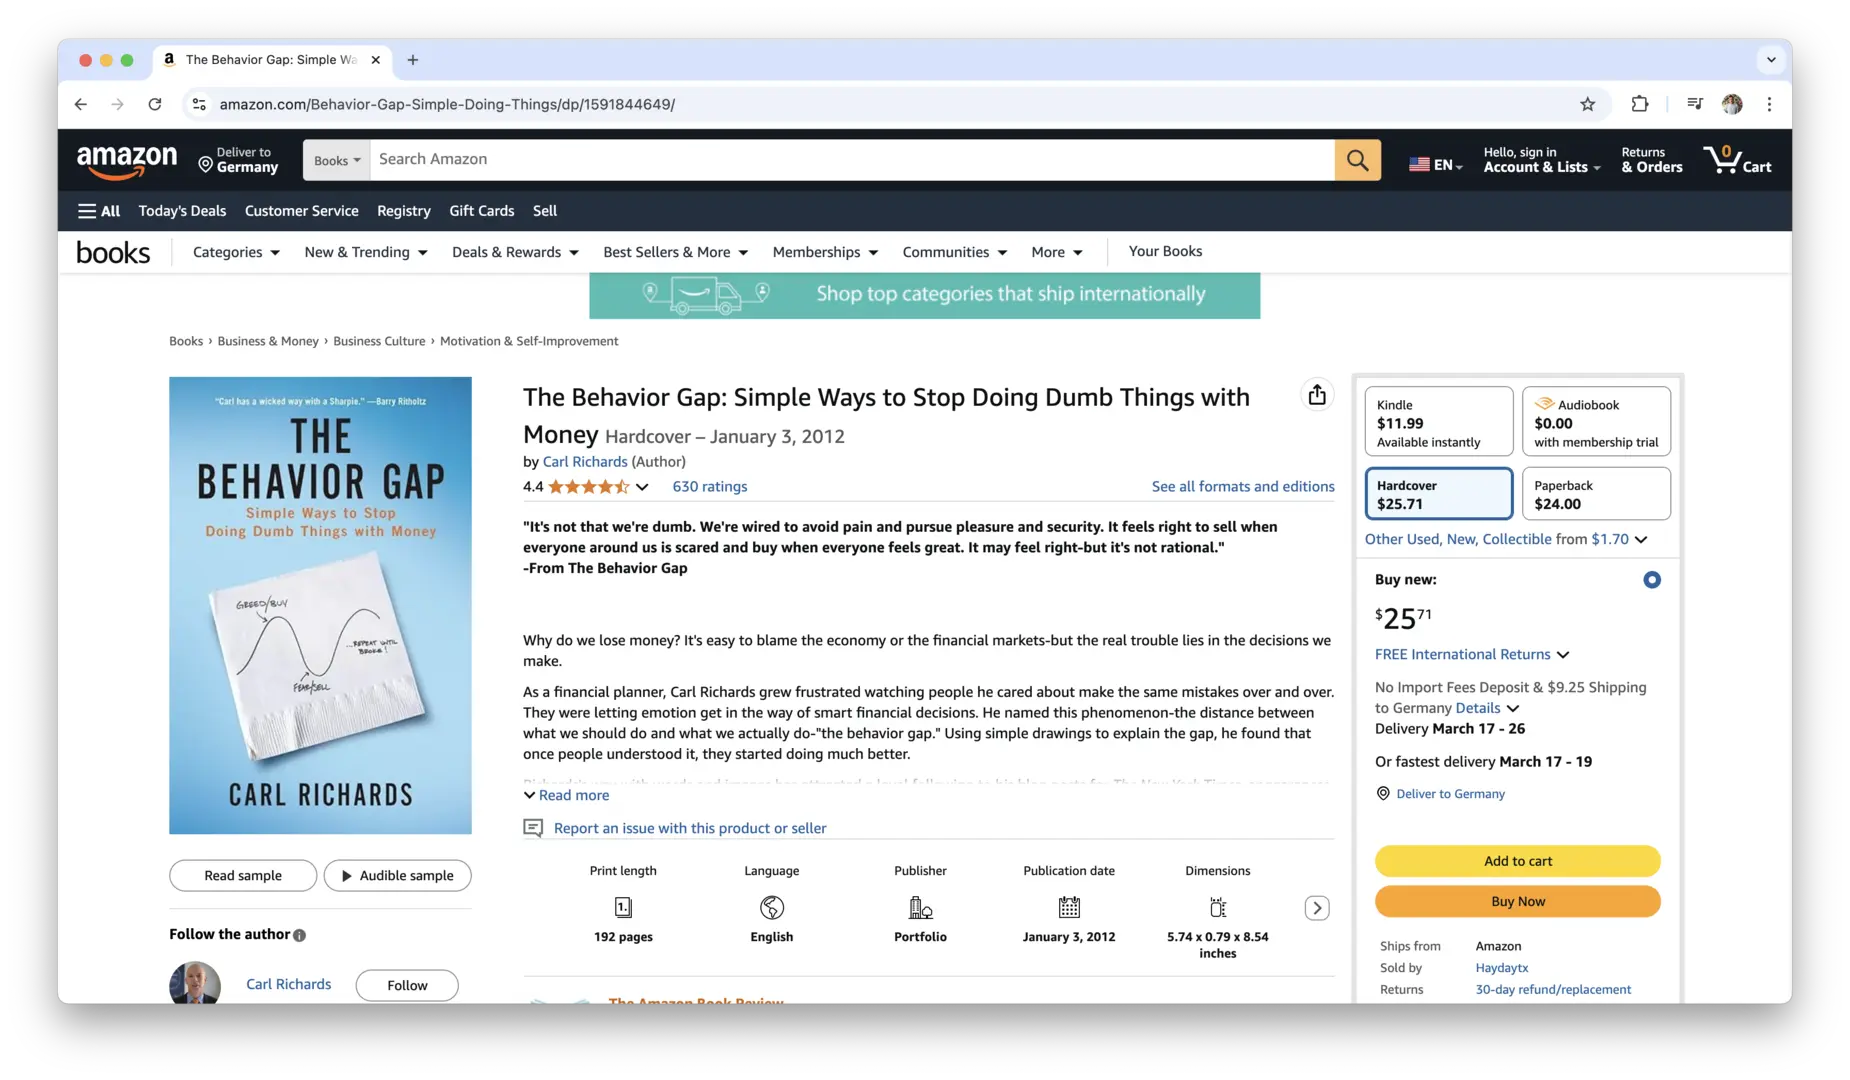The image size is (1850, 1080).
Task: Click the search magnifier button
Action: click(x=1357, y=160)
